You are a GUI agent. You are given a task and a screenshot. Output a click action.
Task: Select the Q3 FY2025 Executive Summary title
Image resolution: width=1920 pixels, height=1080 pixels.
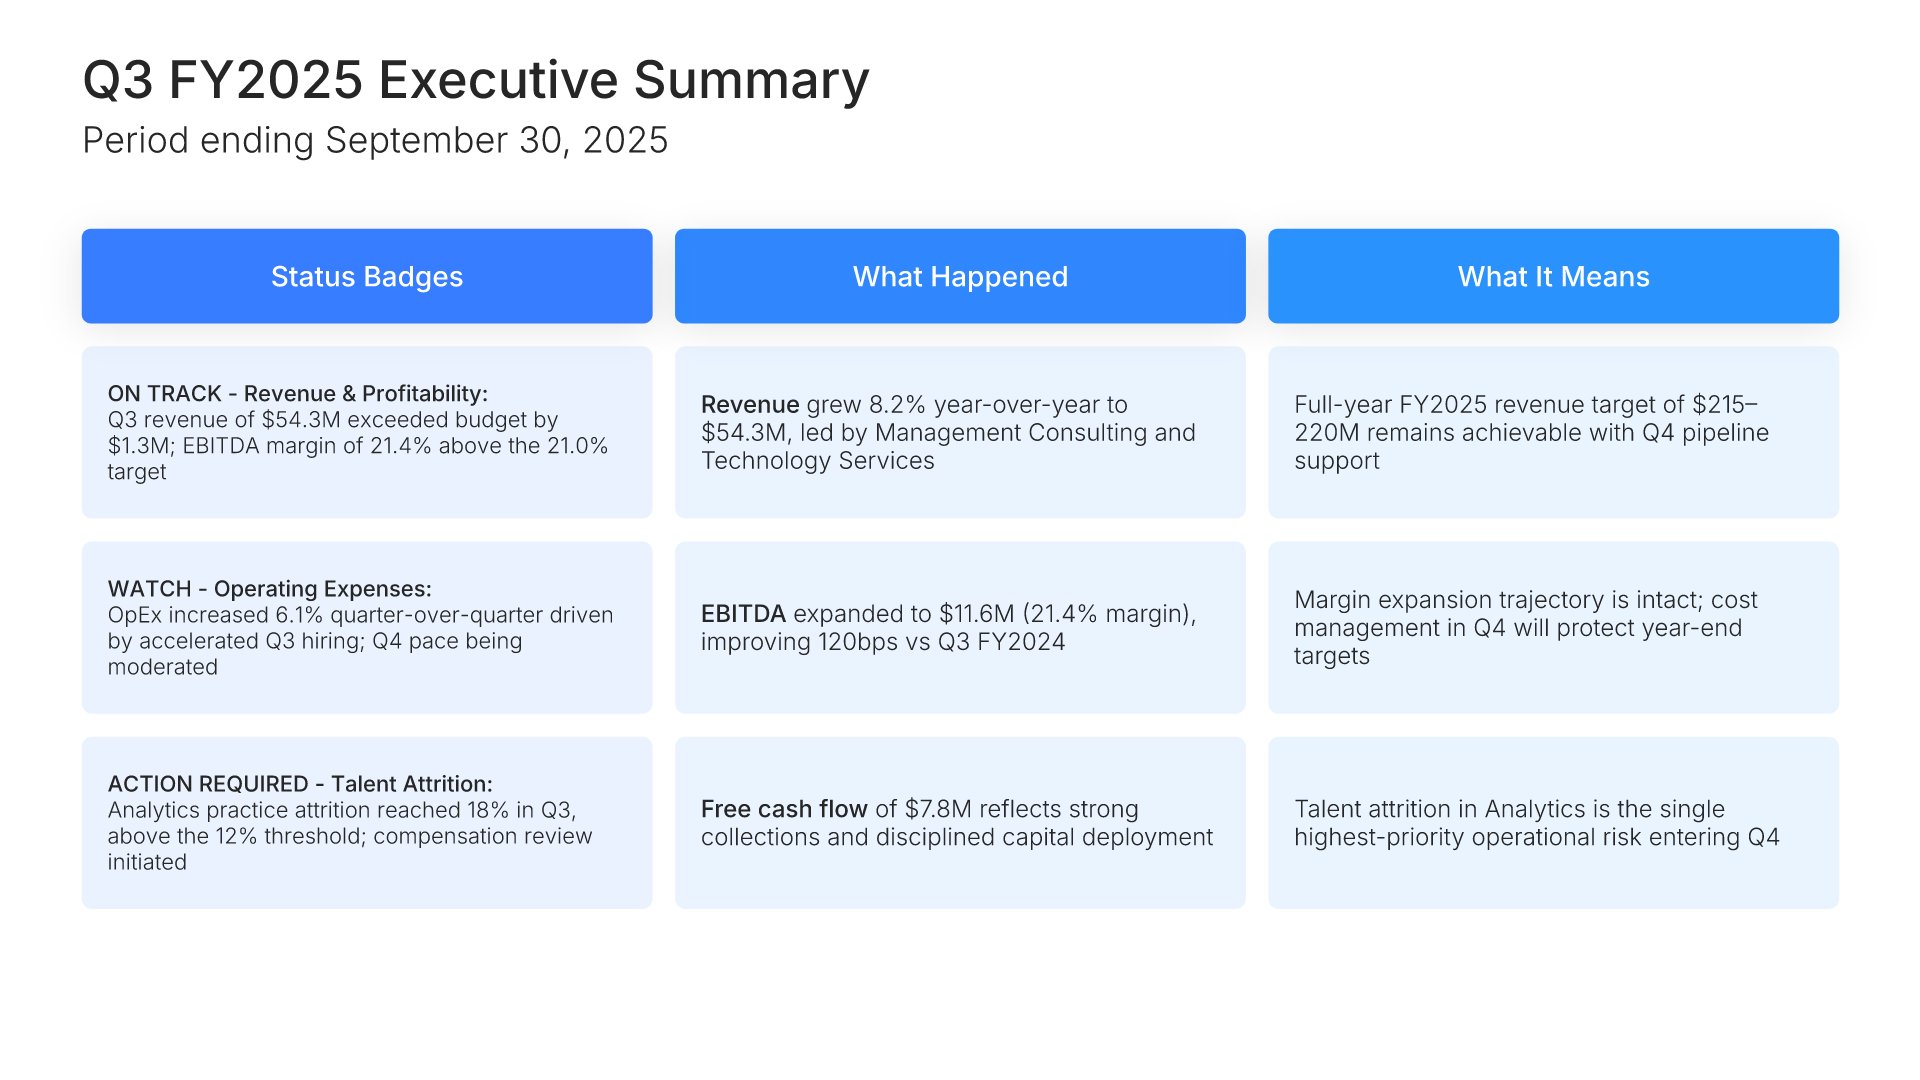[x=476, y=80]
